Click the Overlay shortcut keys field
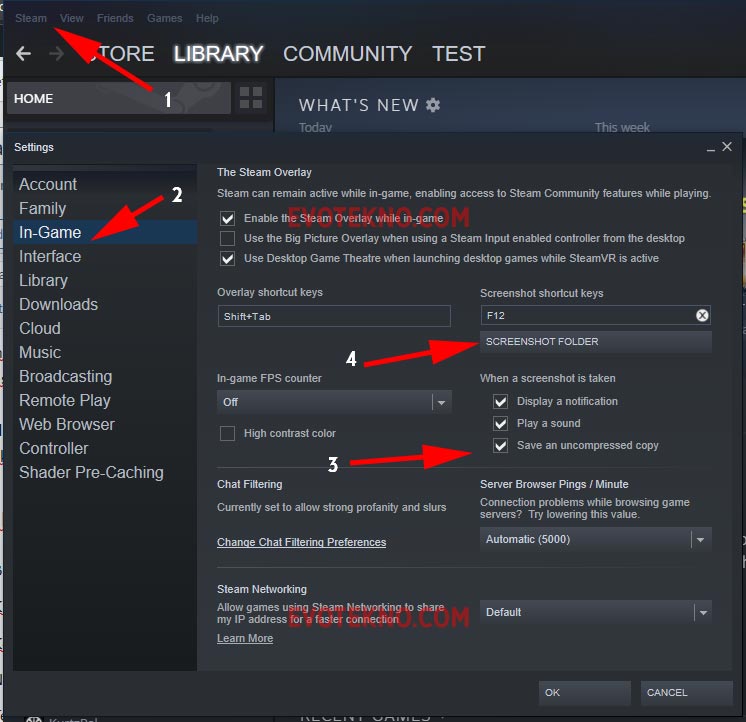This screenshot has width=746, height=722. pos(334,315)
